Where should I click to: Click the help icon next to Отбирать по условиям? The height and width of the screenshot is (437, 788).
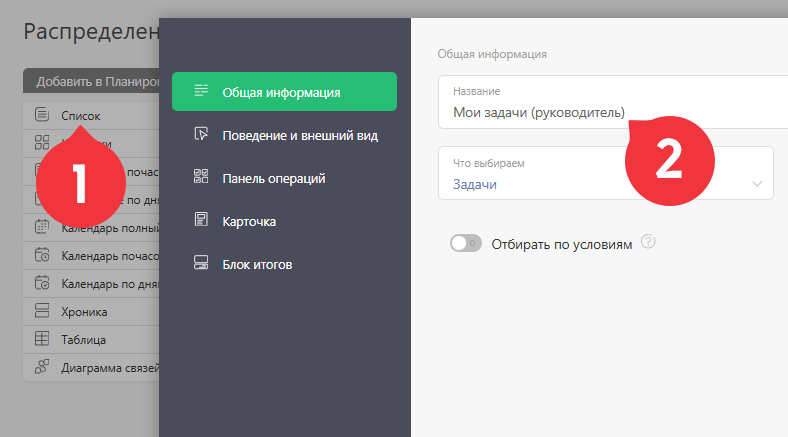pyautogui.click(x=648, y=242)
